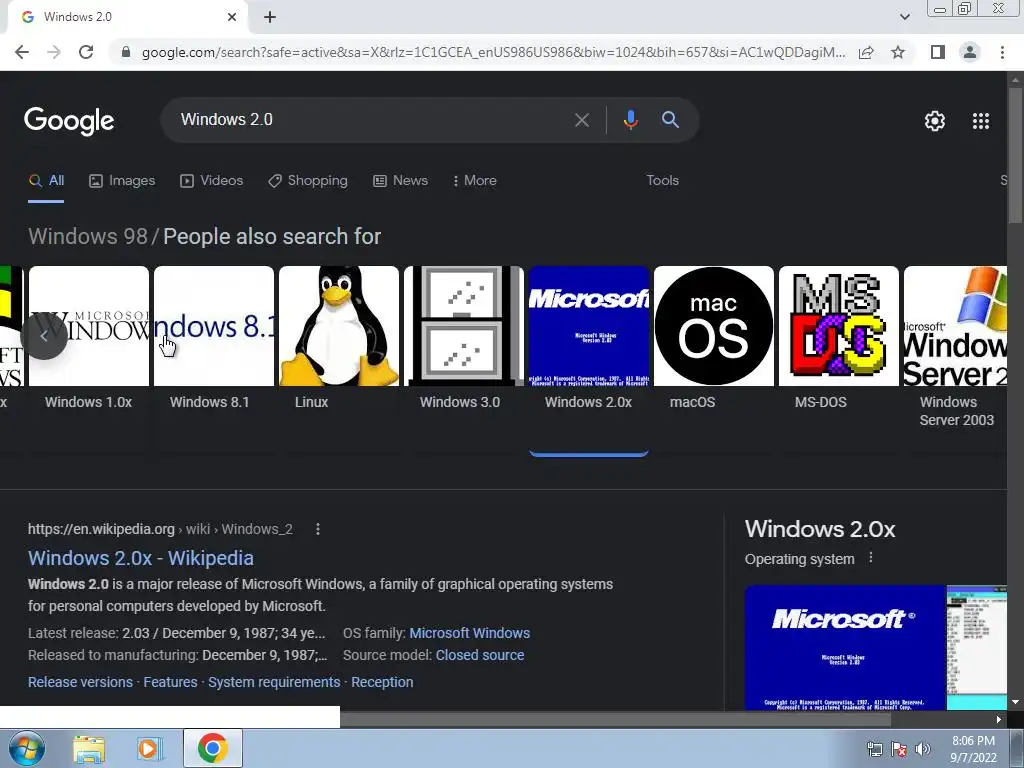The height and width of the screenshot is (768, 1024).
Task: Open search Tools options
Action: coord(662,181)
